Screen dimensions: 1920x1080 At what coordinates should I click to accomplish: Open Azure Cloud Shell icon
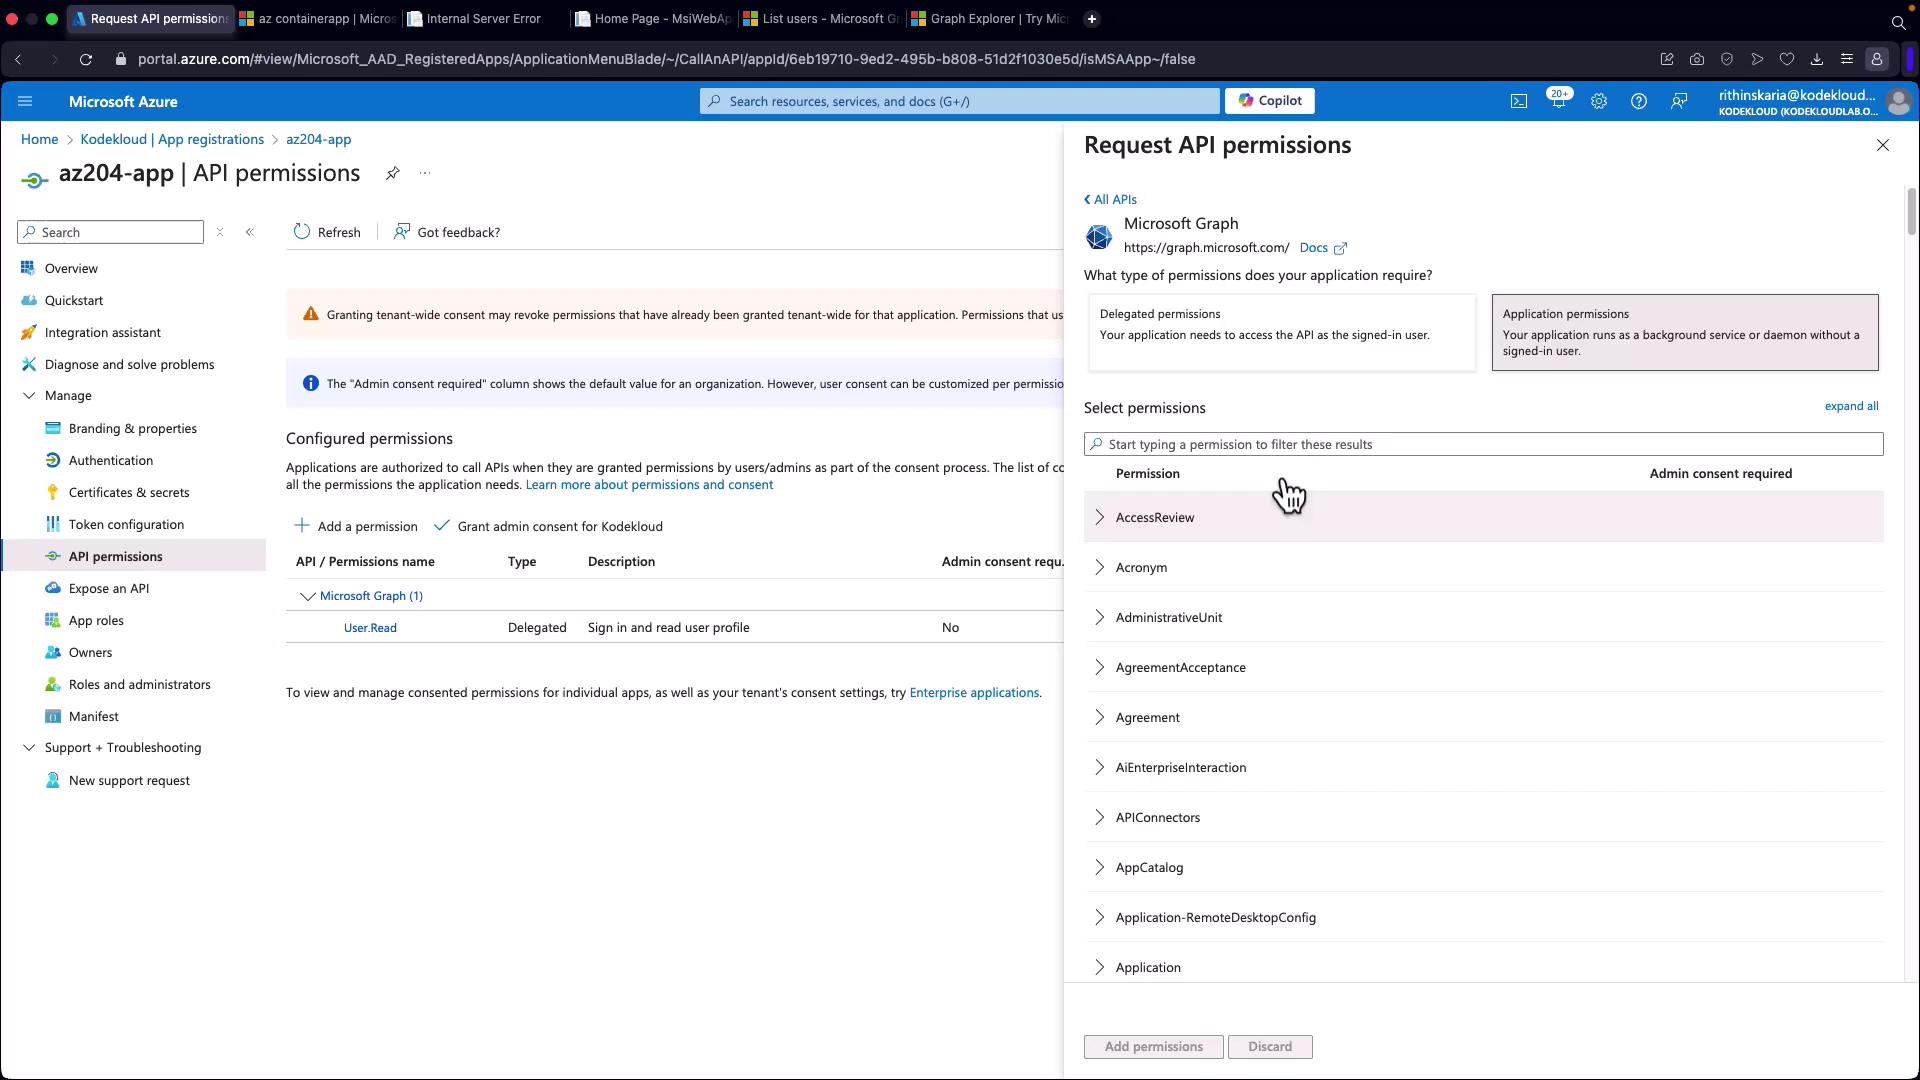[x=1518, y=101]
